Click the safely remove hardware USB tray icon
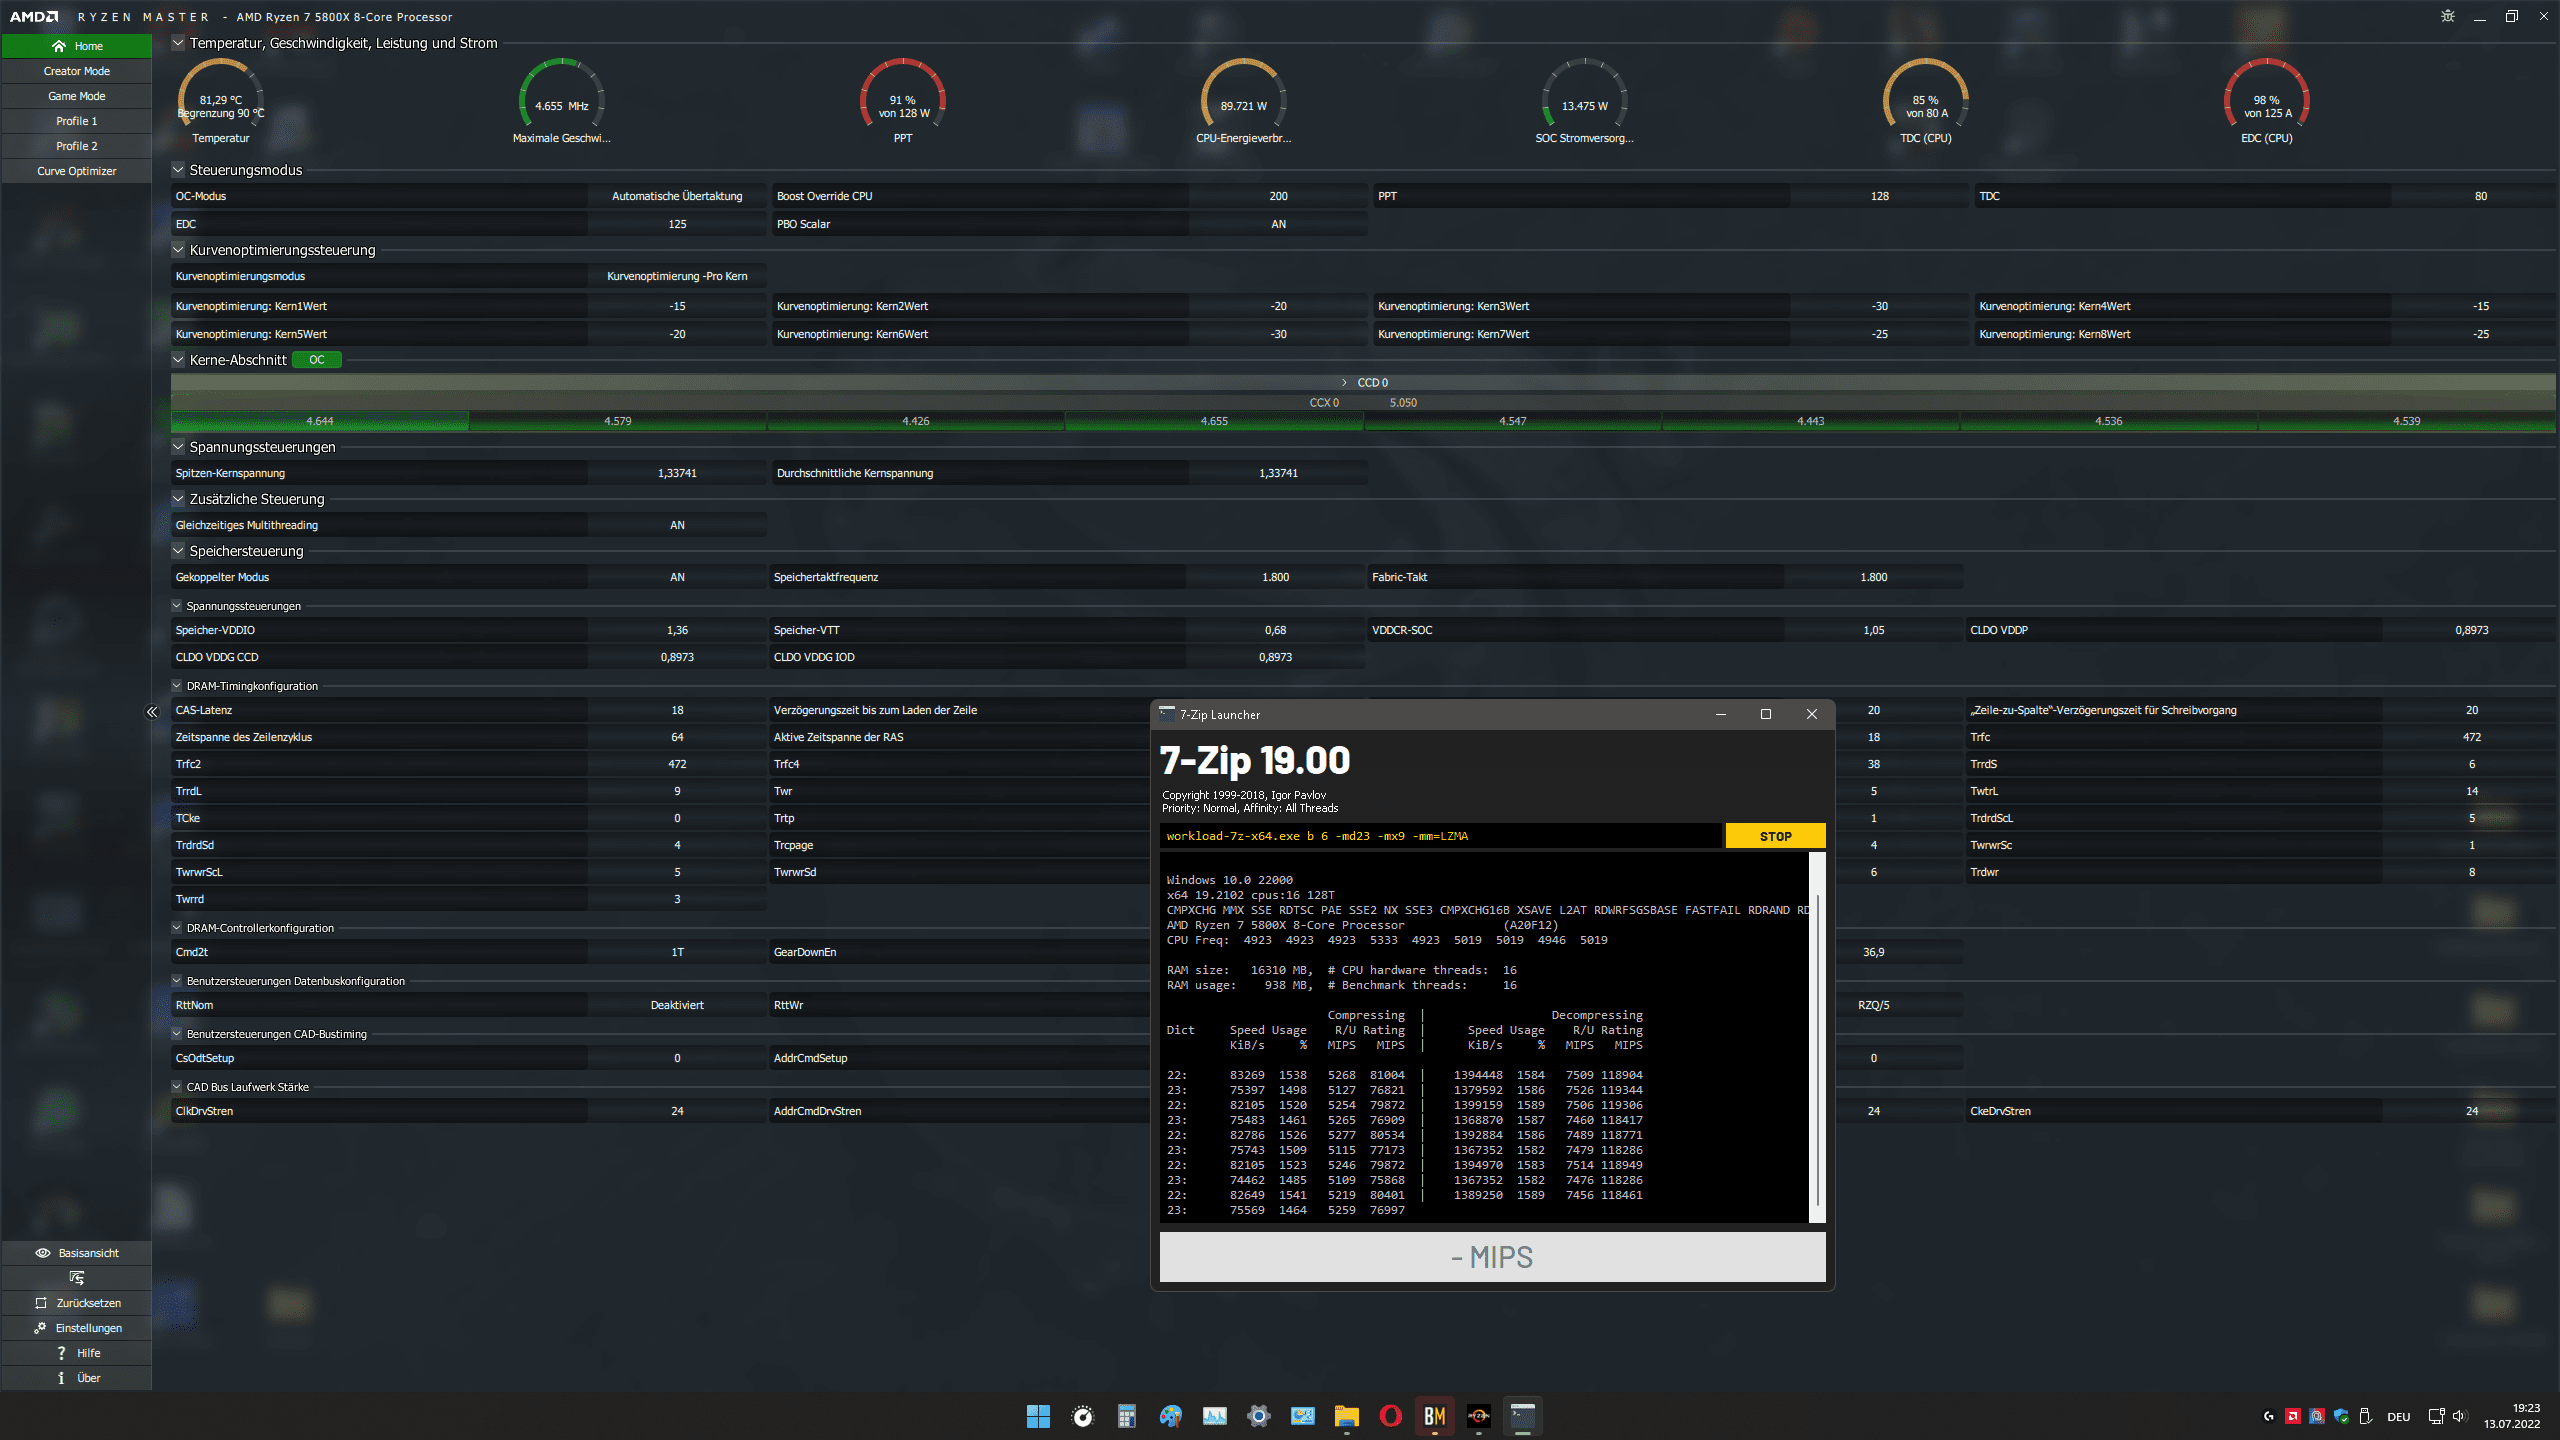The image size is (2560, 1440). coord(2365,1416)
